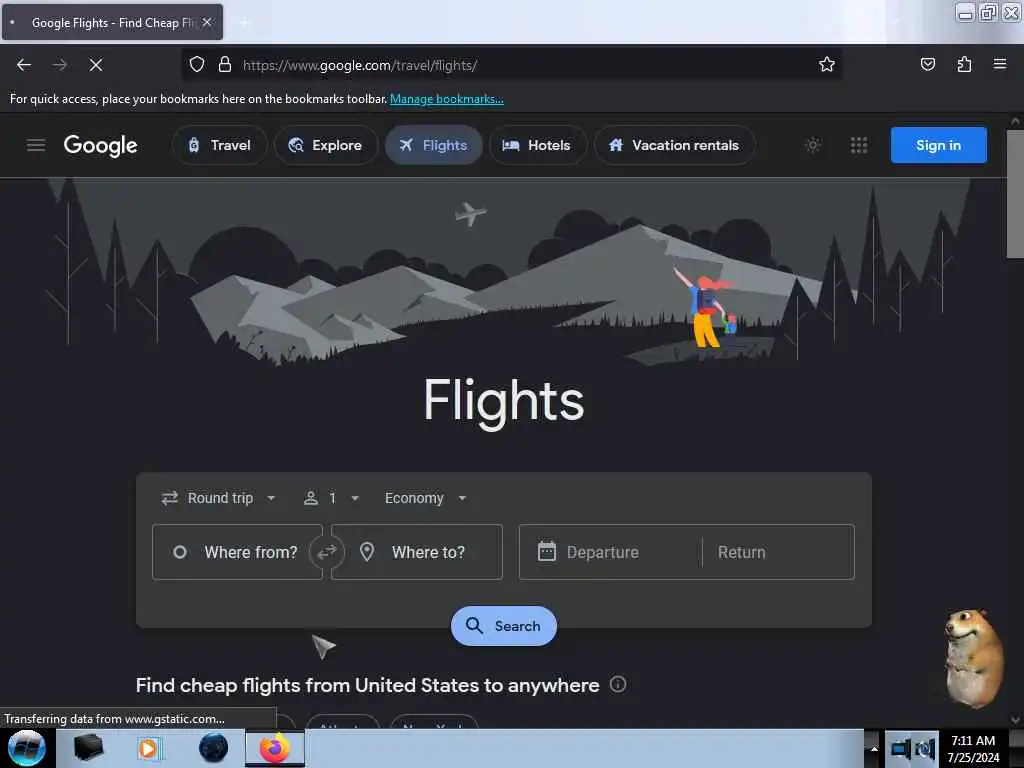Show site security lock information

[x=225, y=65]
